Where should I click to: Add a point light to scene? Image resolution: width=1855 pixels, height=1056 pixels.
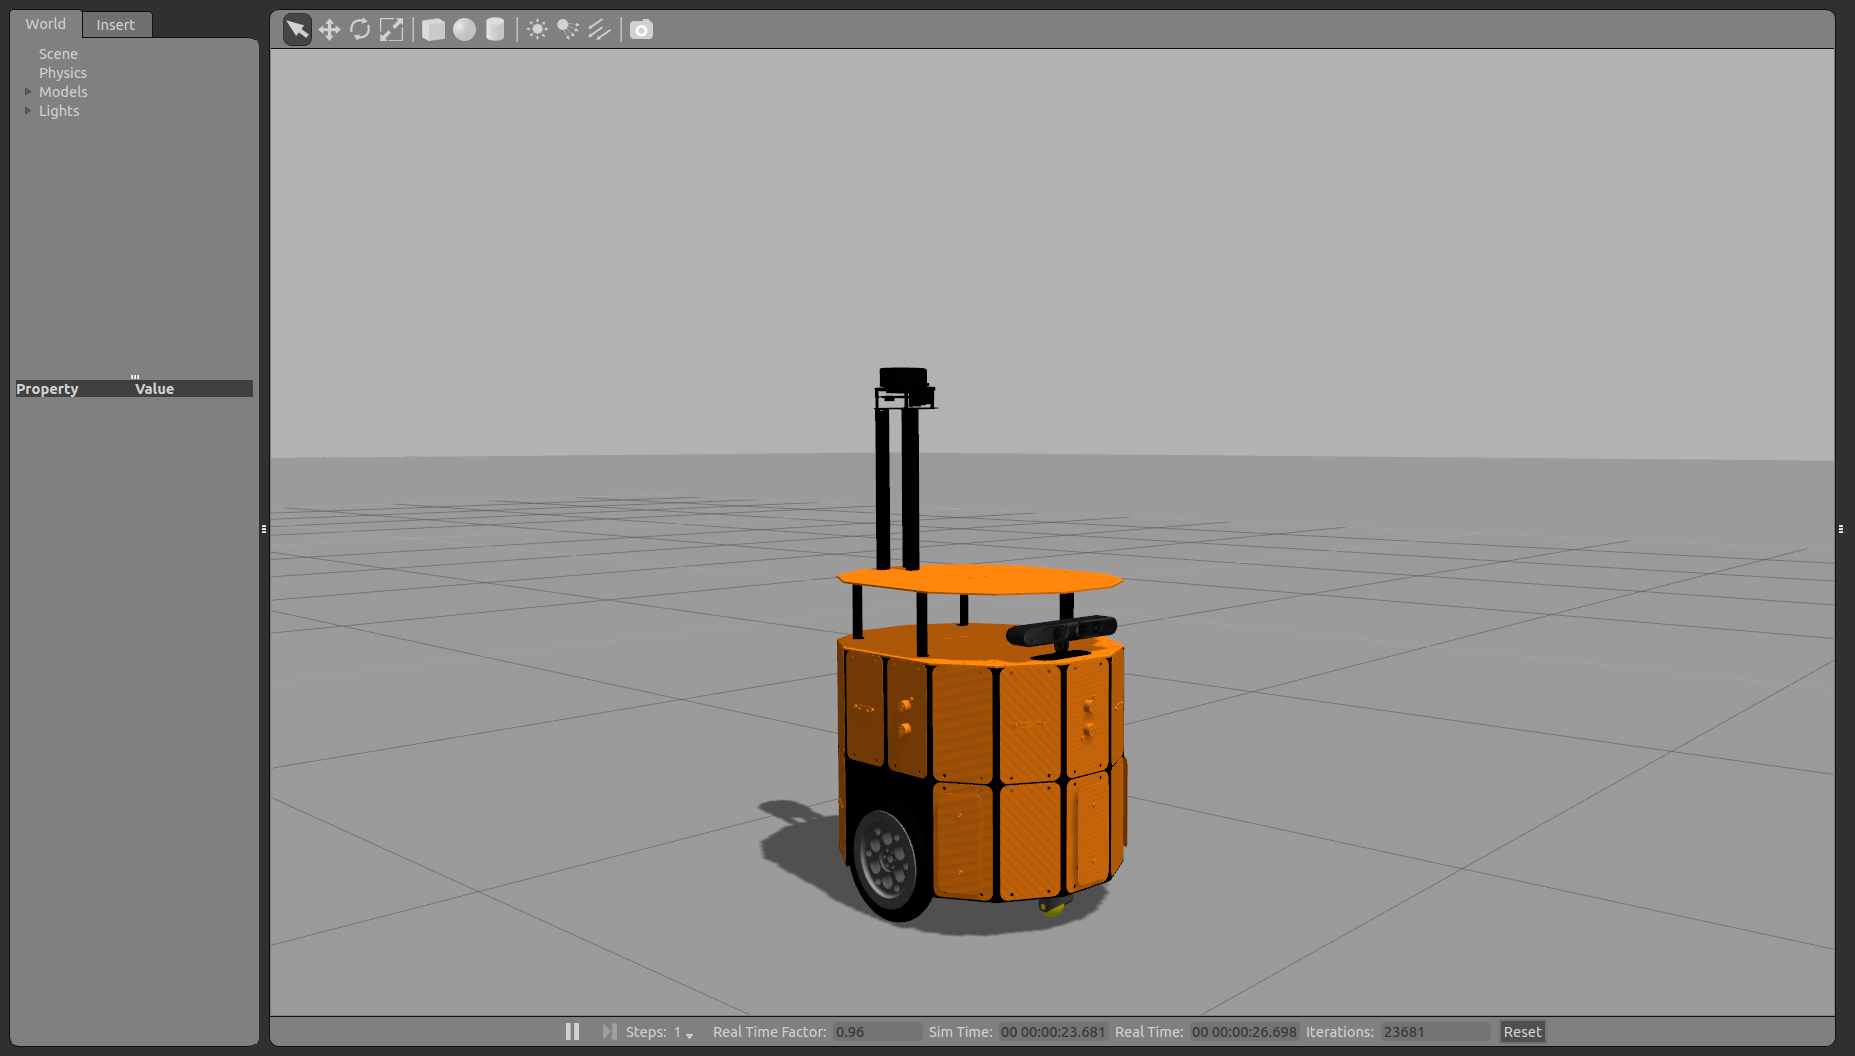tap(537, 30)
